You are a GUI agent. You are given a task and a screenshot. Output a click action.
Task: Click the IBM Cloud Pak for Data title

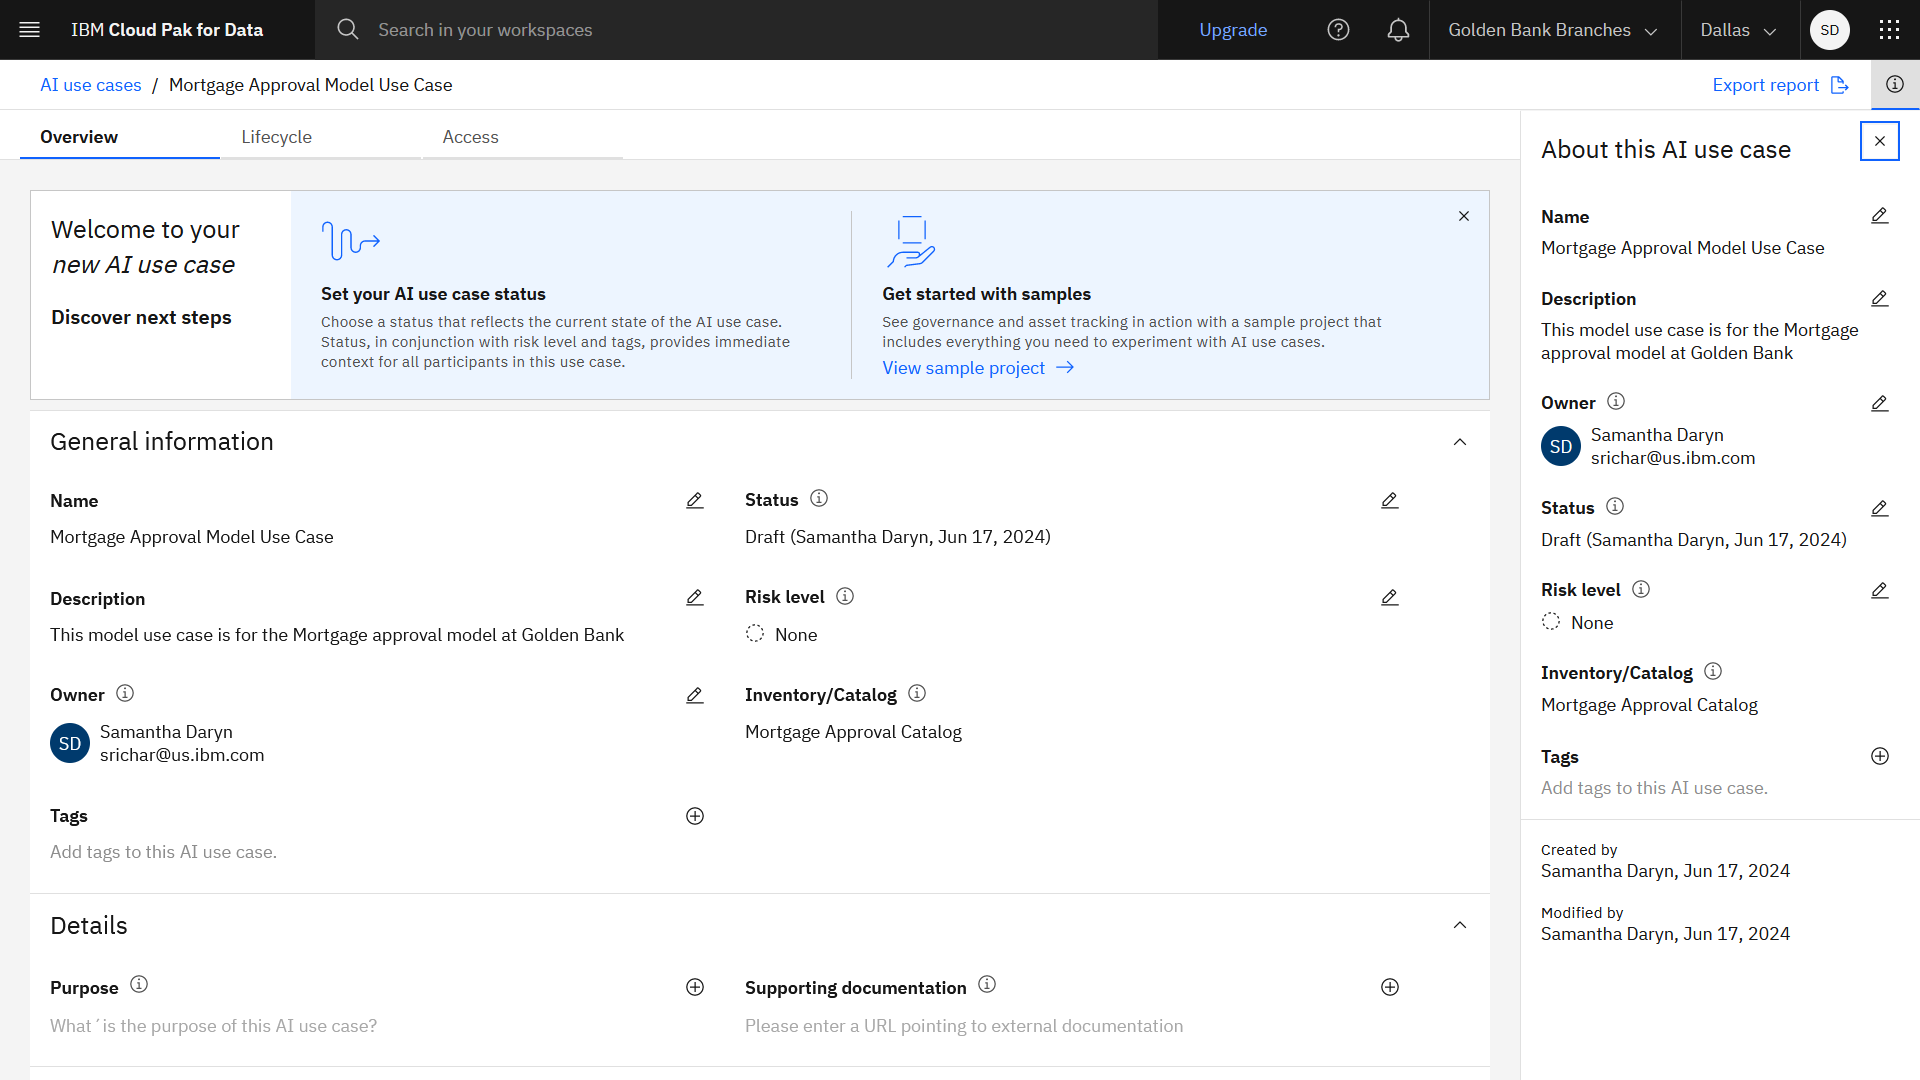click(x=167, y=30)
